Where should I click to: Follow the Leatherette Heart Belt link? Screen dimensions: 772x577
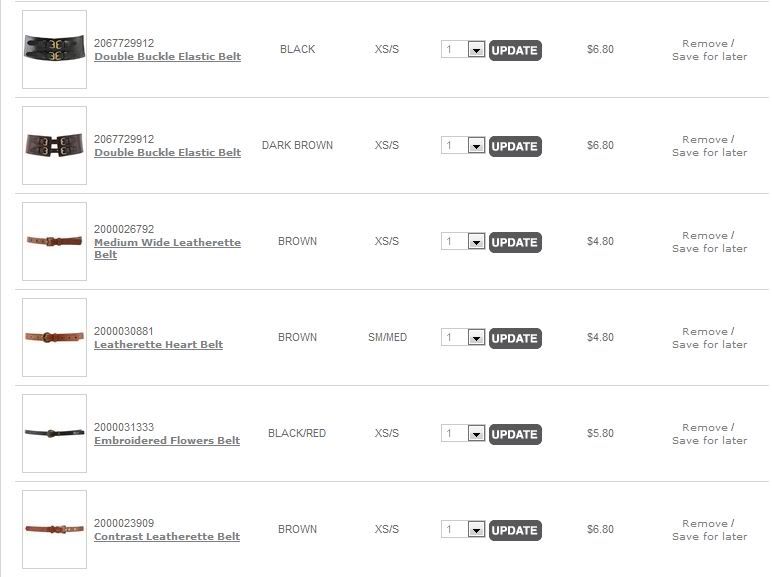[x=158, y=345]
